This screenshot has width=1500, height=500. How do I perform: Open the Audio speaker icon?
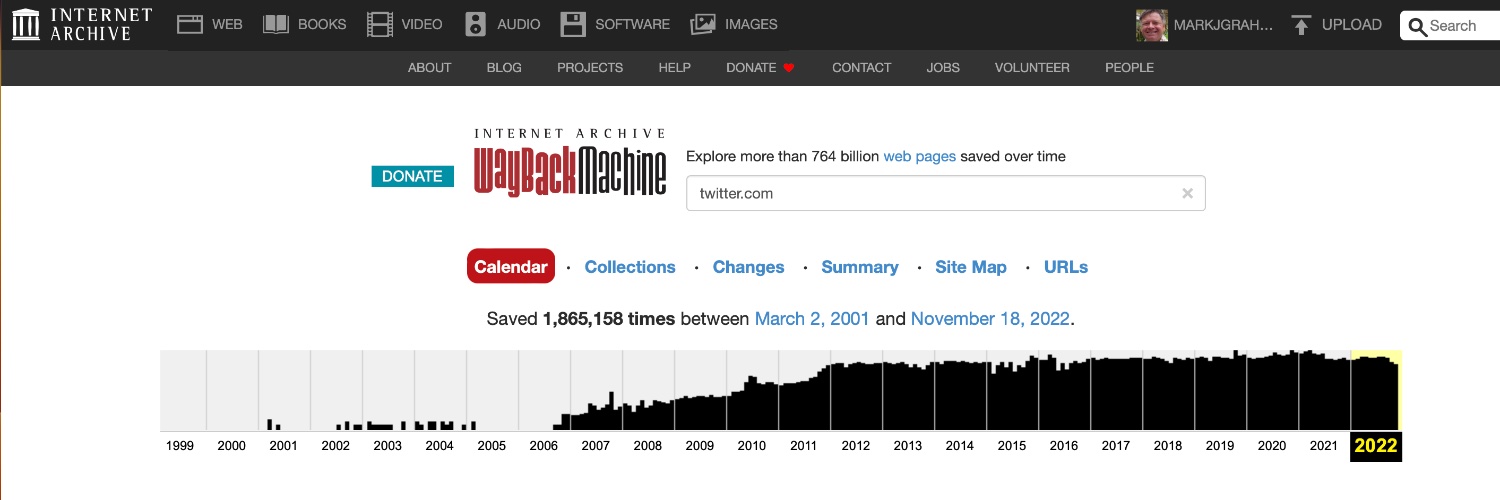(x=476, y=24)
